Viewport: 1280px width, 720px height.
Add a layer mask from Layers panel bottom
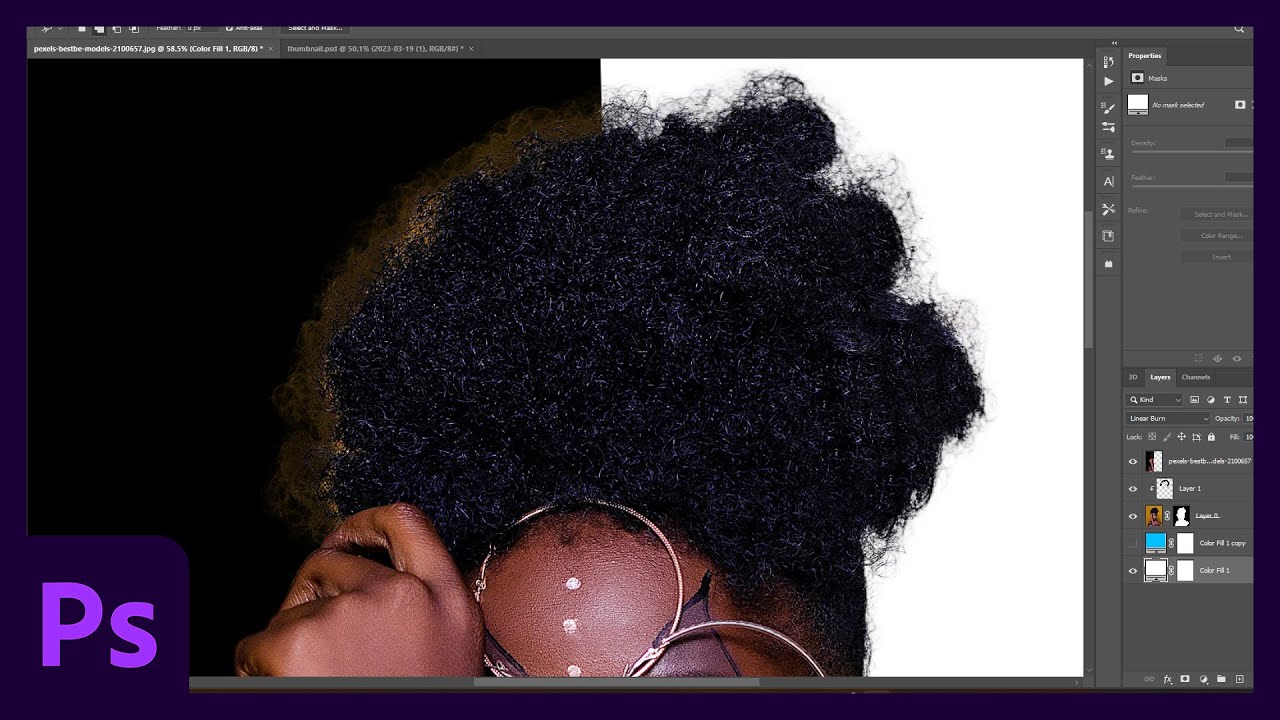click(x=1185, y=679)
